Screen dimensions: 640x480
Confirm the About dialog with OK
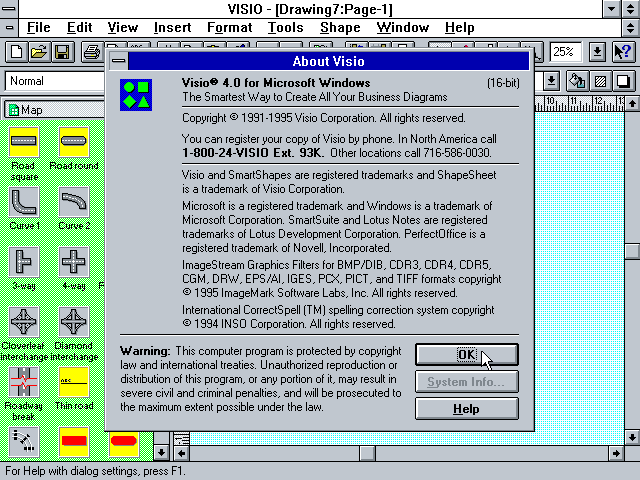pyautogui.click(x=467, y=354)
